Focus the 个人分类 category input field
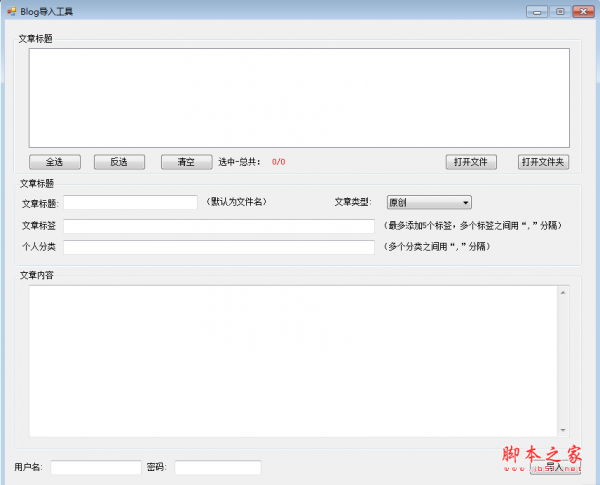 point(219,247)
